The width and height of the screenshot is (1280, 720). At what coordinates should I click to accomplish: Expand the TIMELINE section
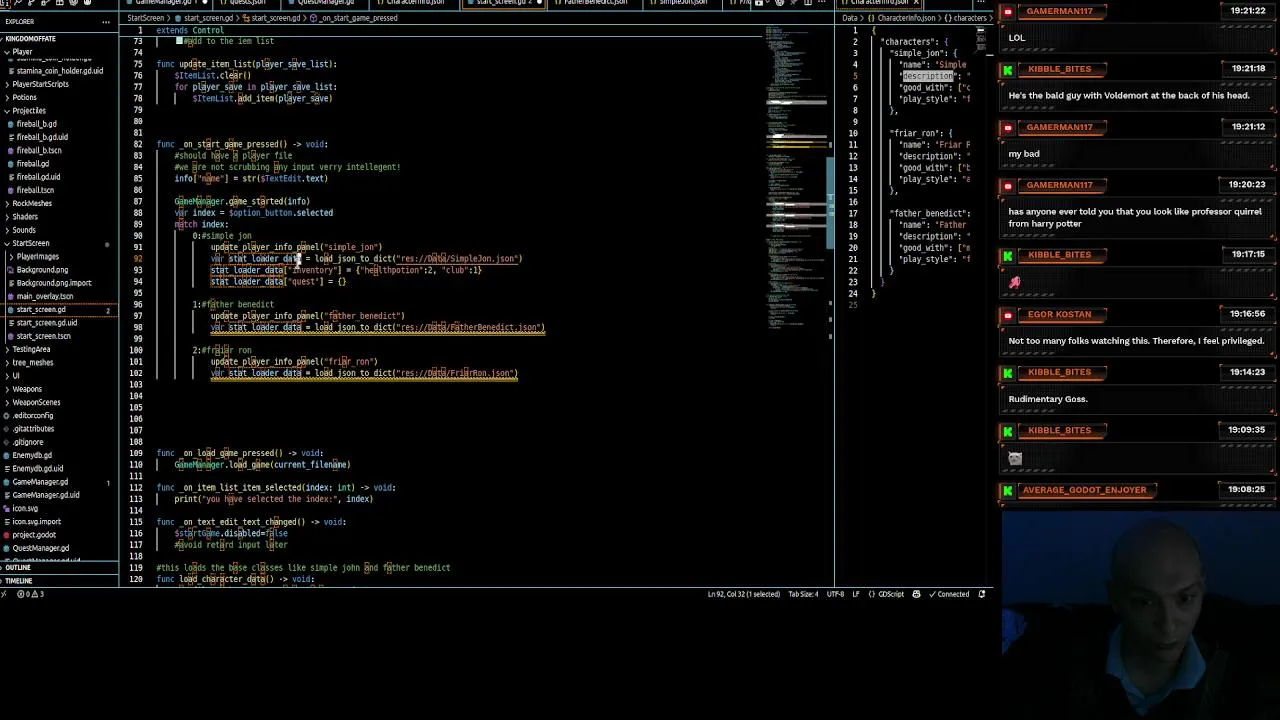coord(18,581)
